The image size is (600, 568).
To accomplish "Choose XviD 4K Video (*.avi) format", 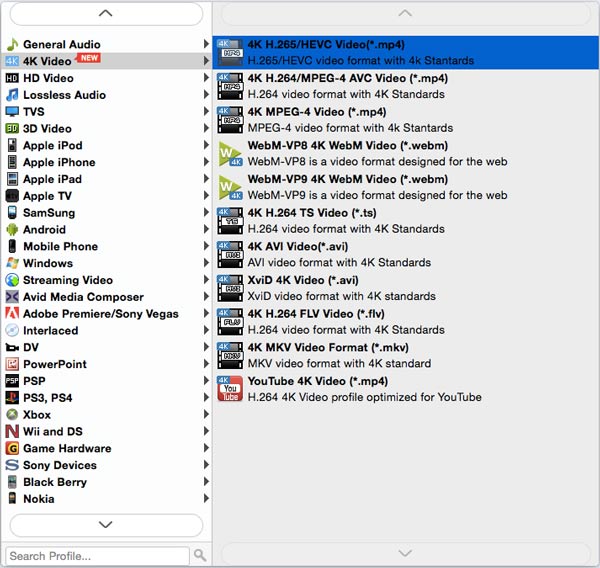I will coord(406,288).
